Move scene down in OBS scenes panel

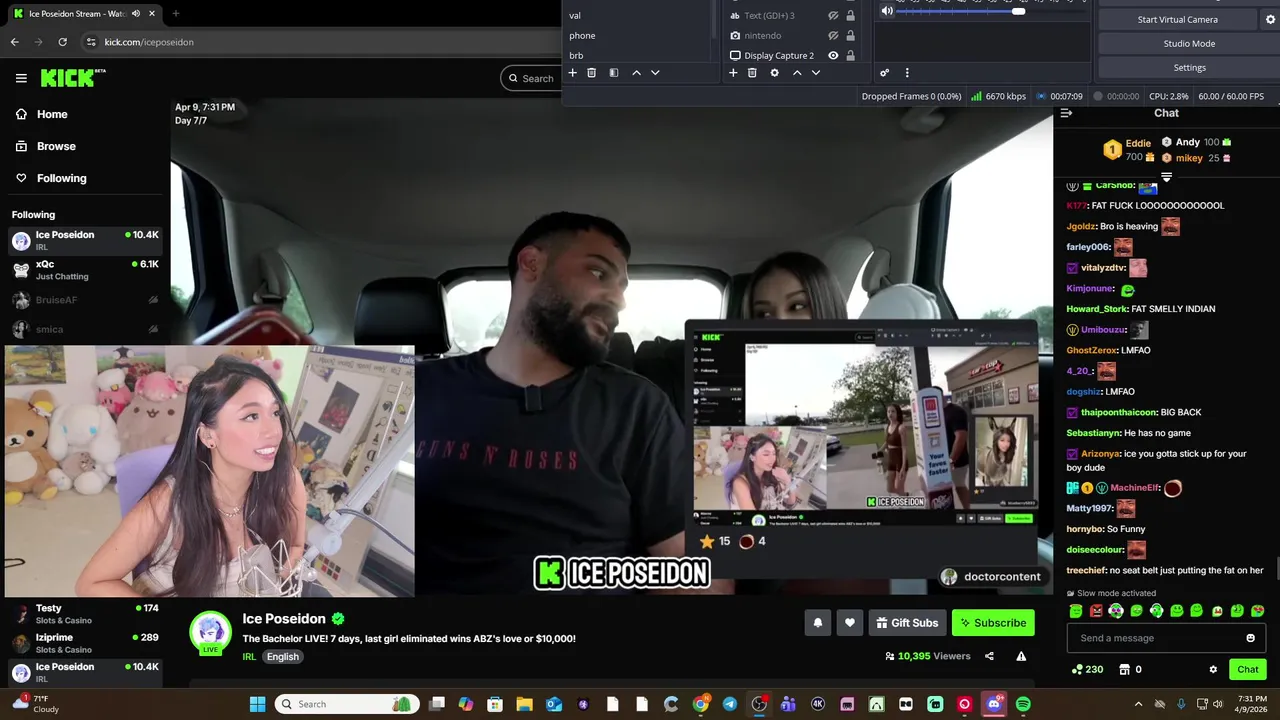655,73
